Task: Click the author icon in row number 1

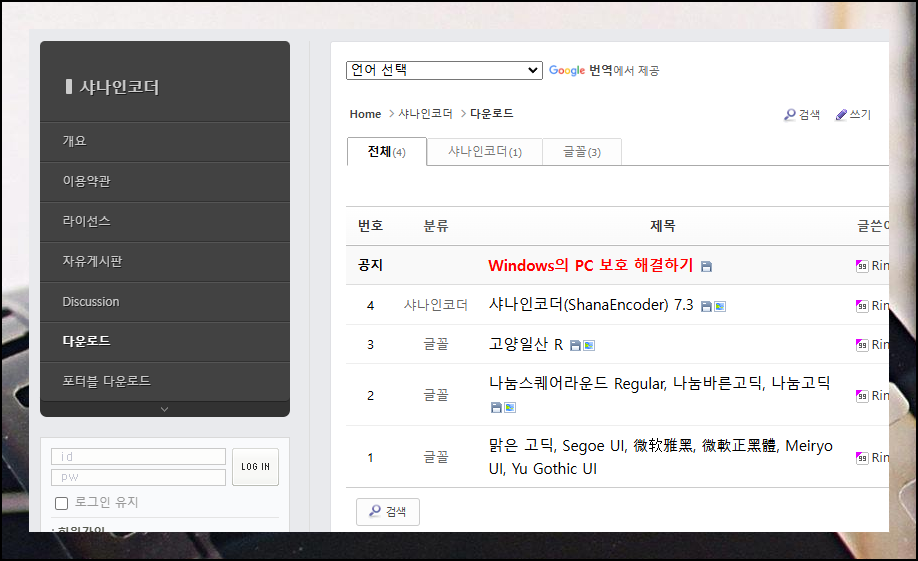Action: click(x=862, y=458)
